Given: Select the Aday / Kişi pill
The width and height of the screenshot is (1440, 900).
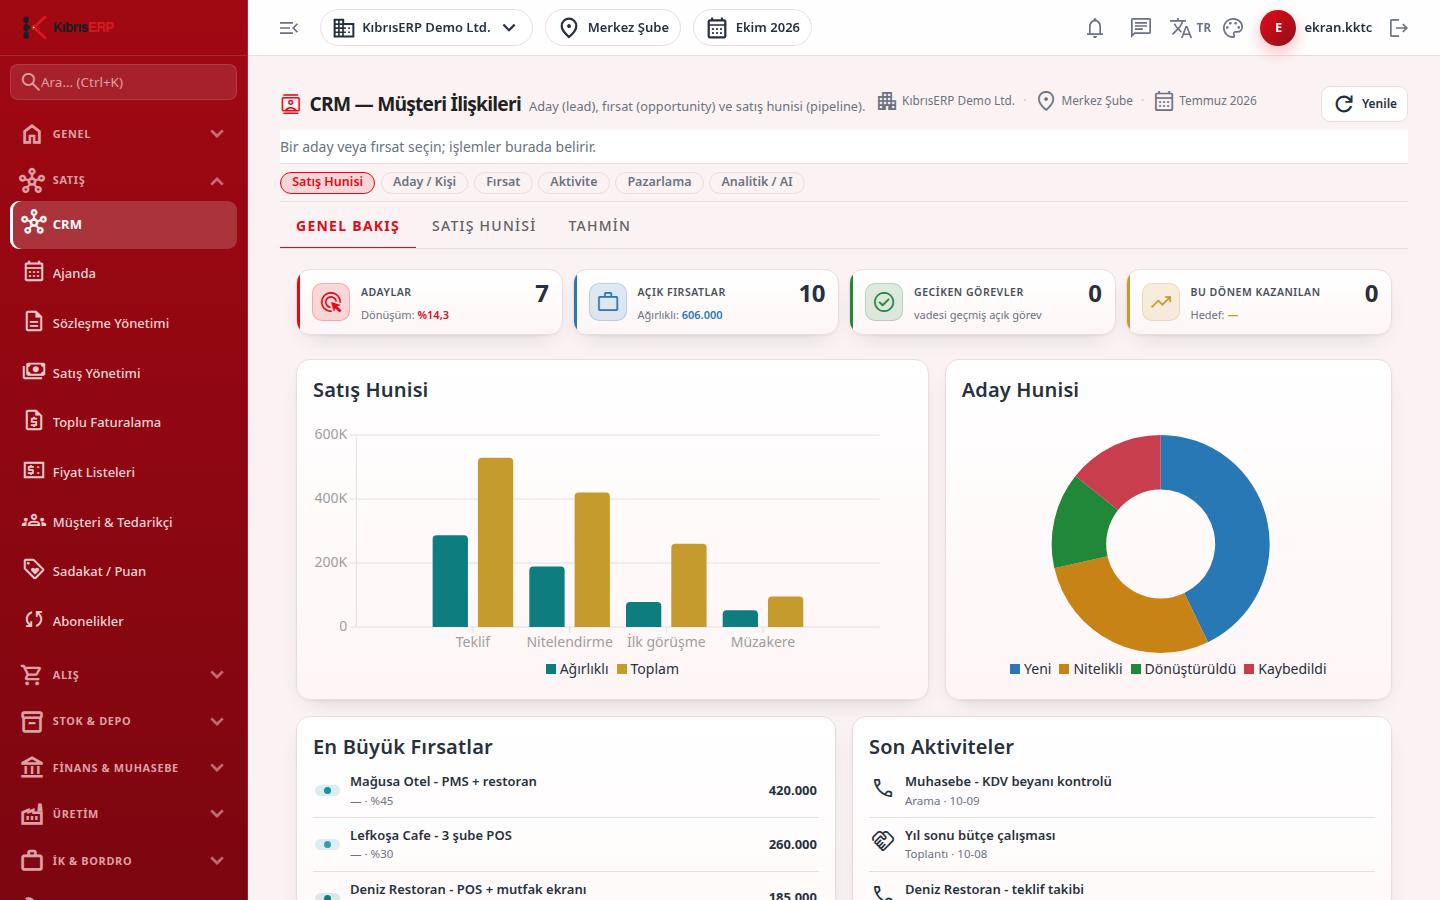Looking at the screenshot, I should pyautogui.click(x=424, y=182).
